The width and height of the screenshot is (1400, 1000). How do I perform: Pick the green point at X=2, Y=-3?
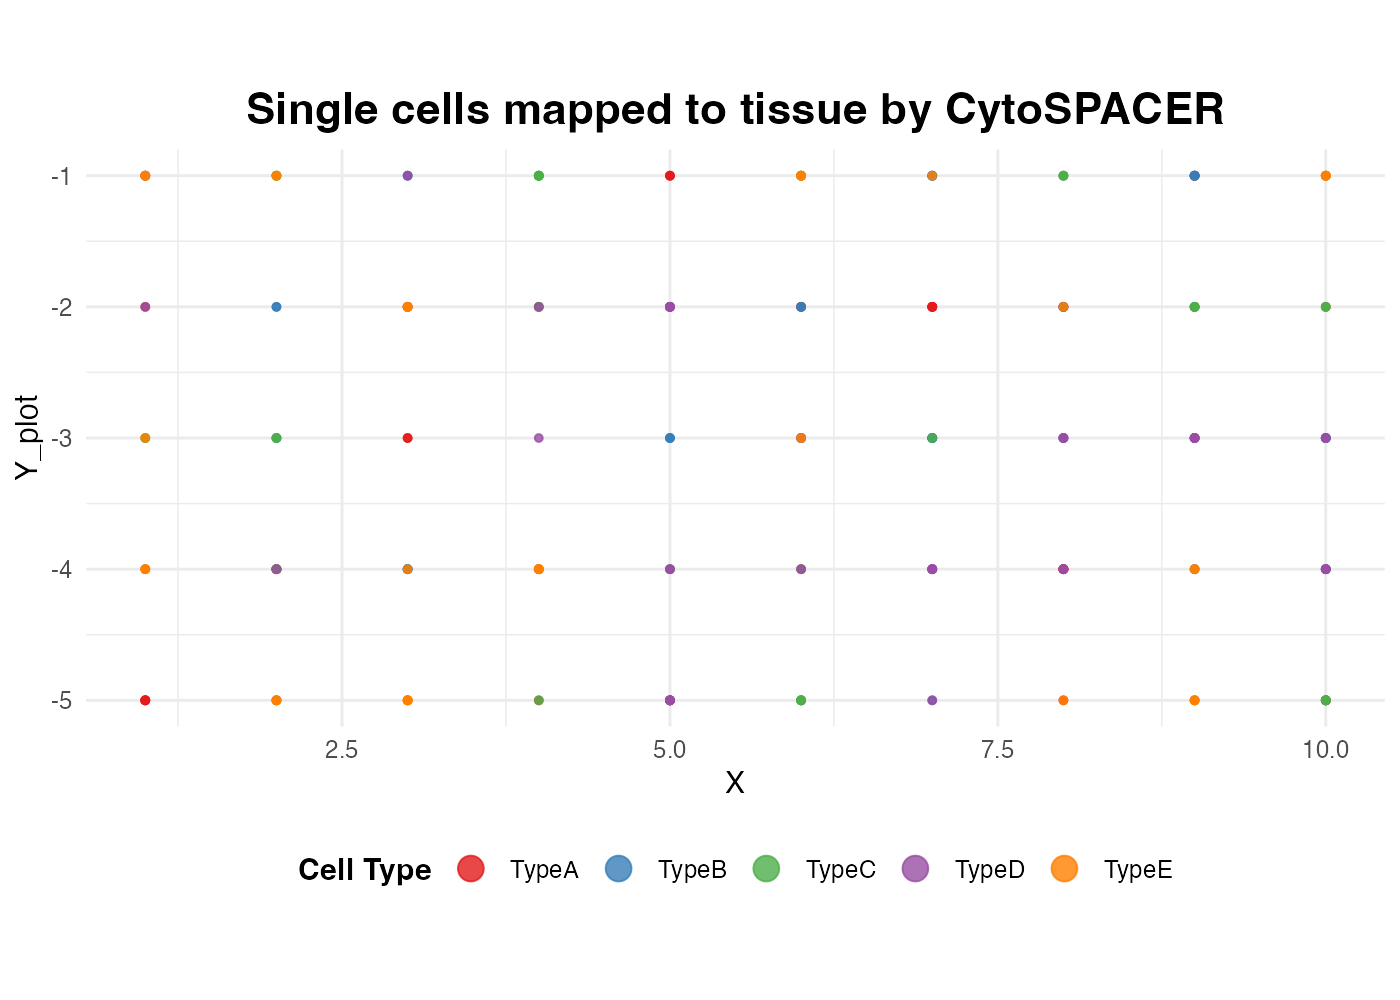[x=277, y=438]
